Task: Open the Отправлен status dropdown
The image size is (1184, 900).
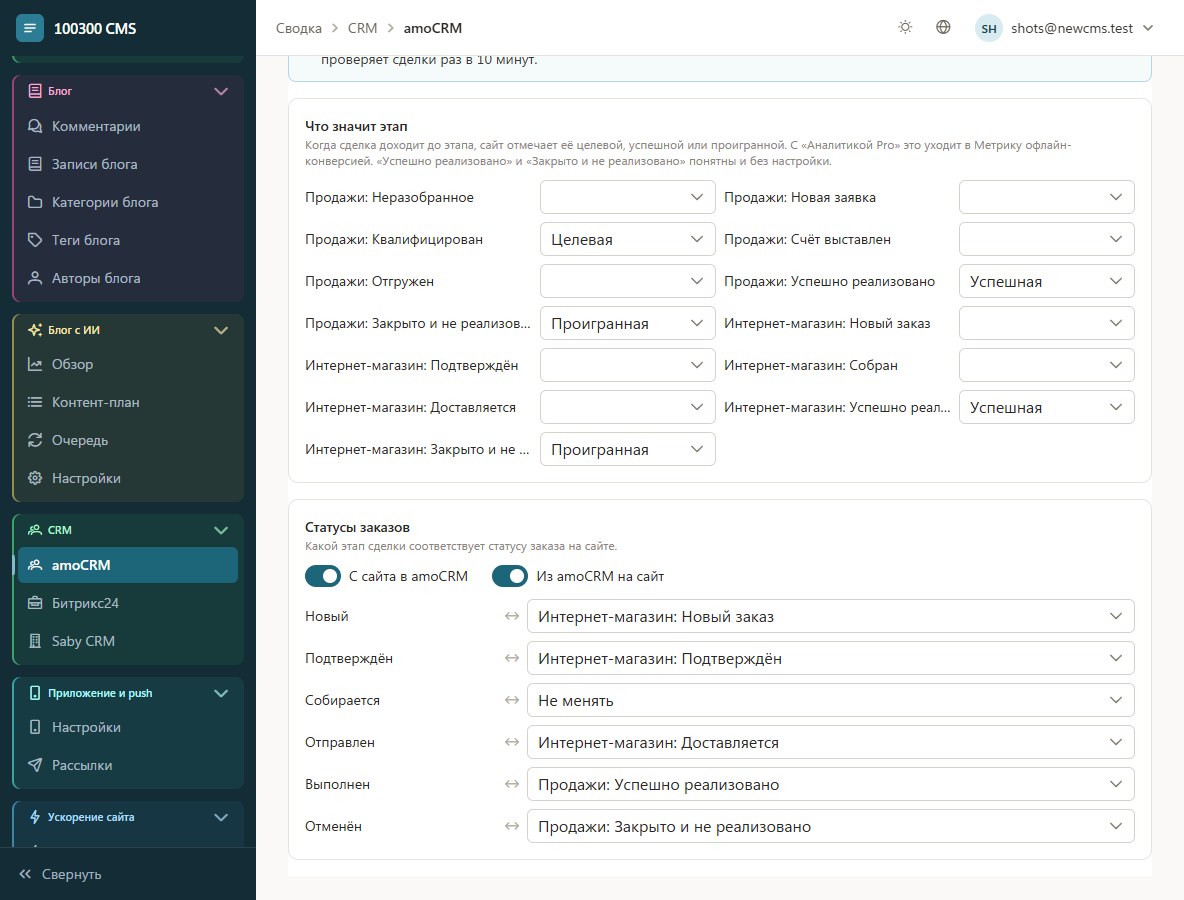Action: (x=831, y=742)
